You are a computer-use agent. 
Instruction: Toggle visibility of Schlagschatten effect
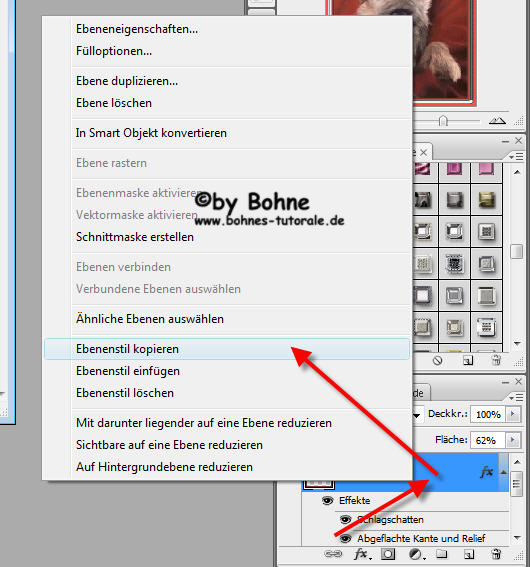(x=346, y=519)
